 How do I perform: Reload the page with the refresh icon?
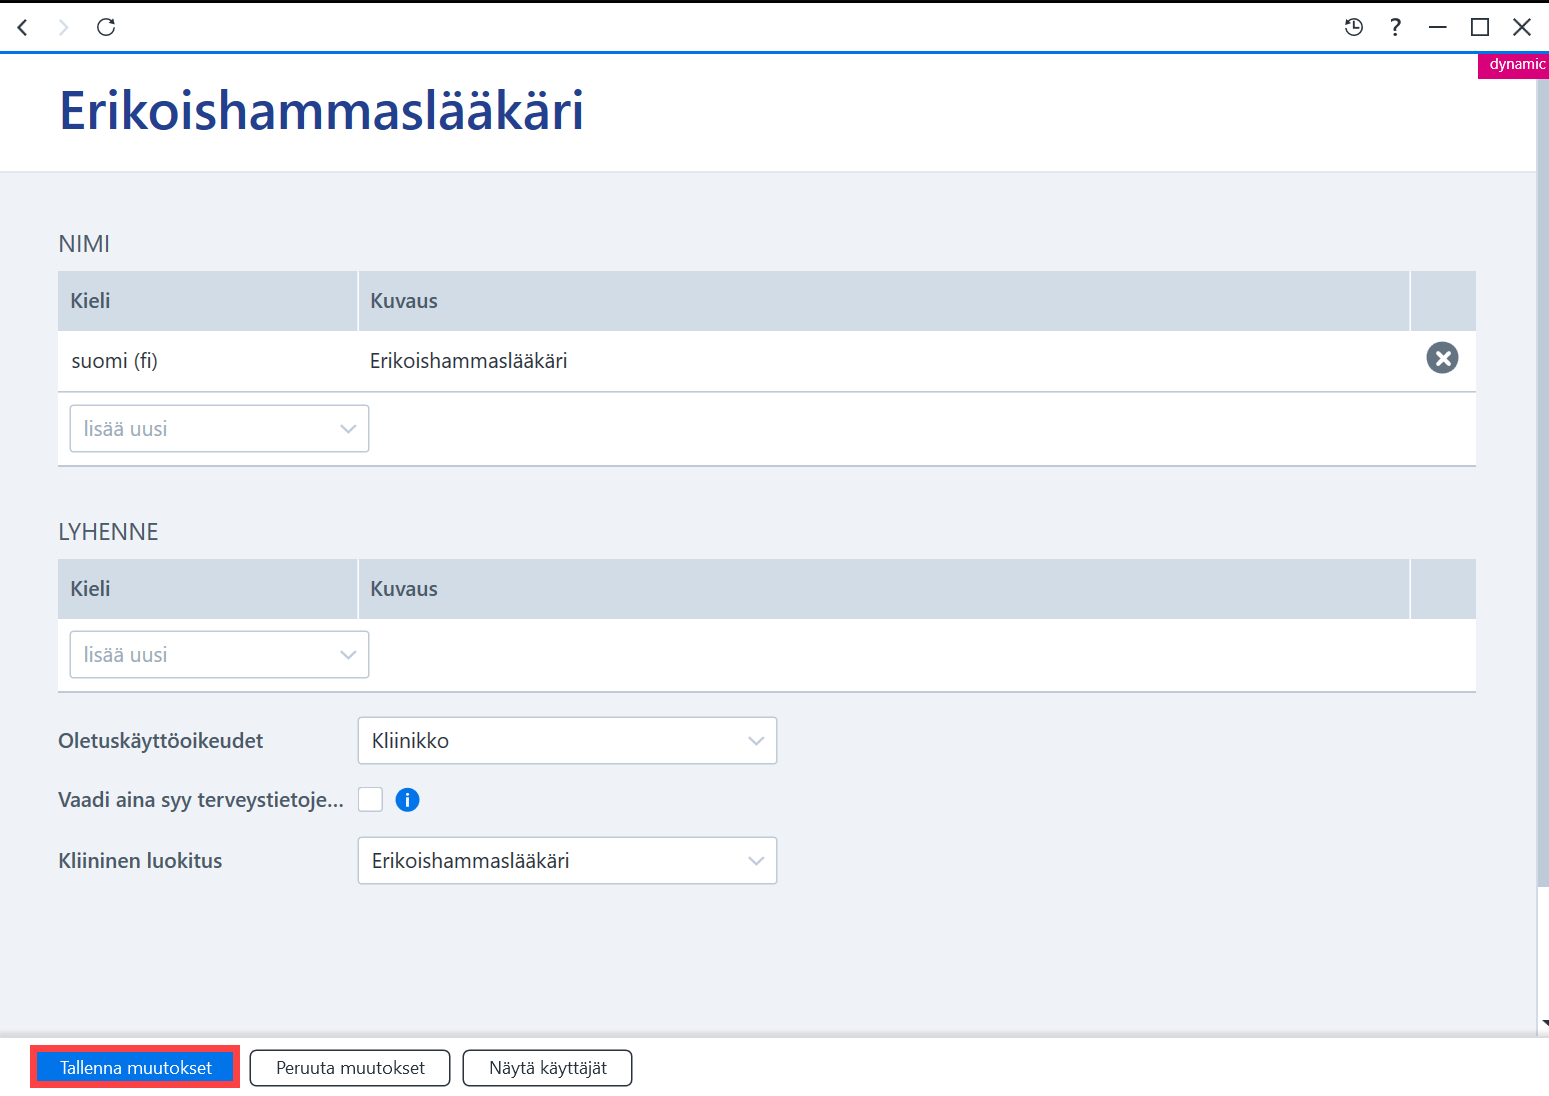(x=106, y=27)
